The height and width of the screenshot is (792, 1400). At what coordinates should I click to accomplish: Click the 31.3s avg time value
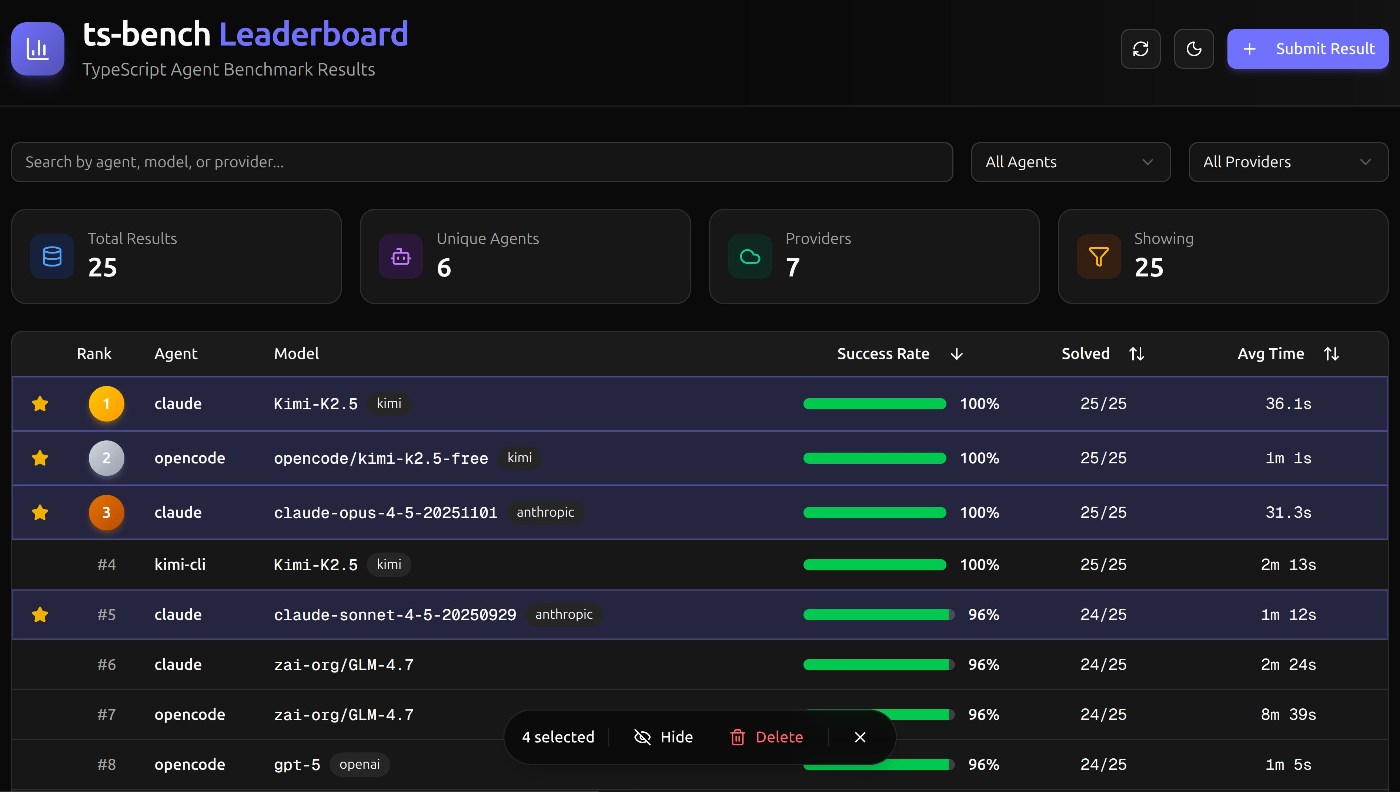(1288, 512)
